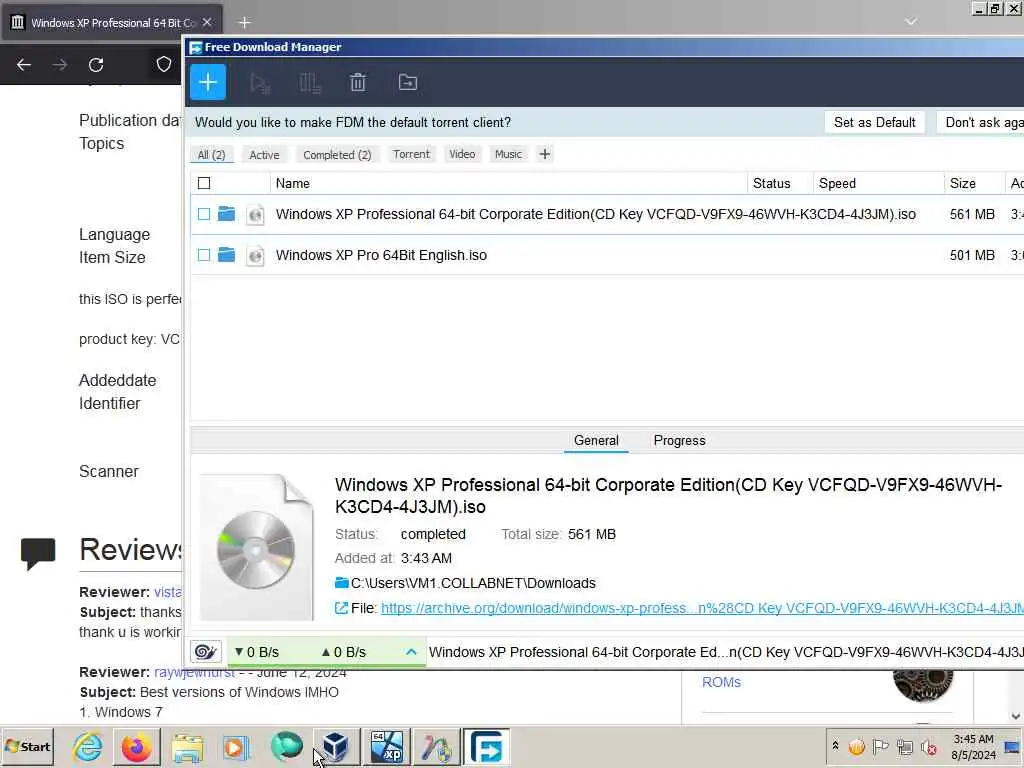Click the 501 MB size cell
This screenshot has height=768, width=1024.
click(x=972, y=255)
